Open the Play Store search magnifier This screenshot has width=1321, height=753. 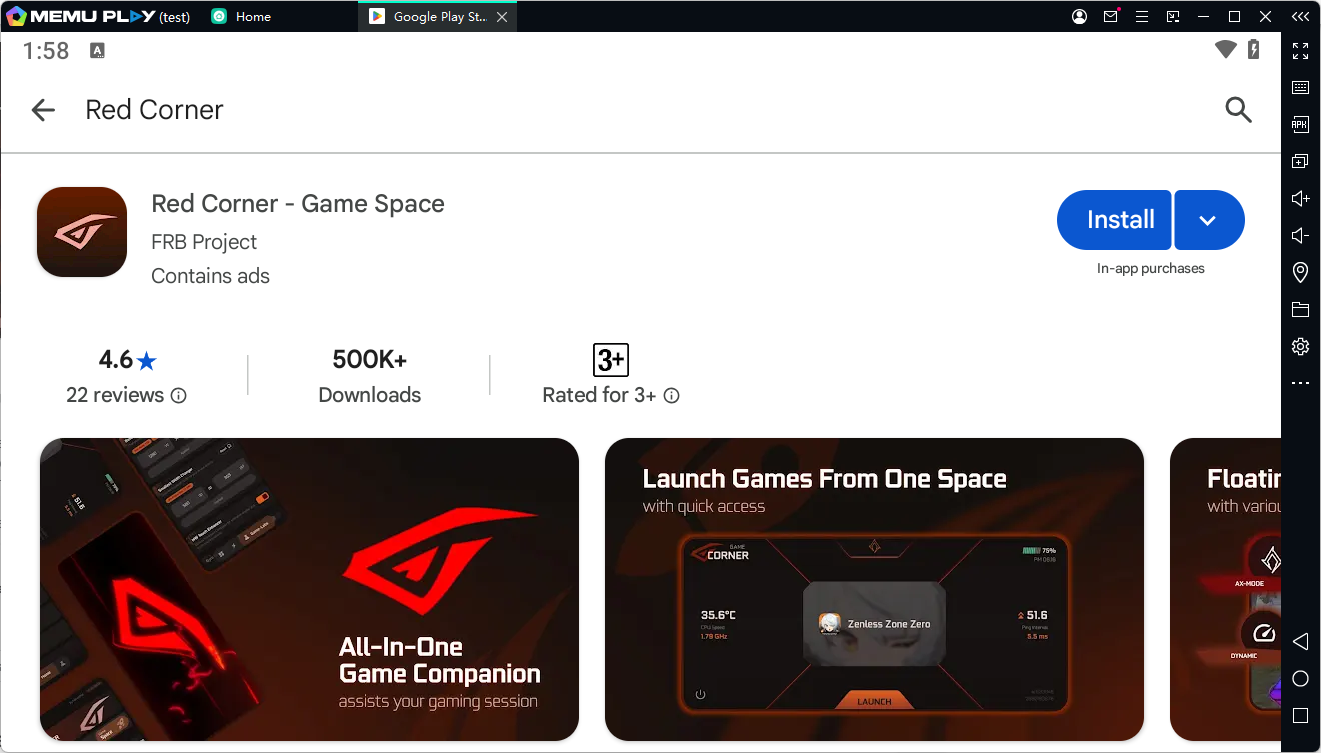click(x=1238, y=110)
